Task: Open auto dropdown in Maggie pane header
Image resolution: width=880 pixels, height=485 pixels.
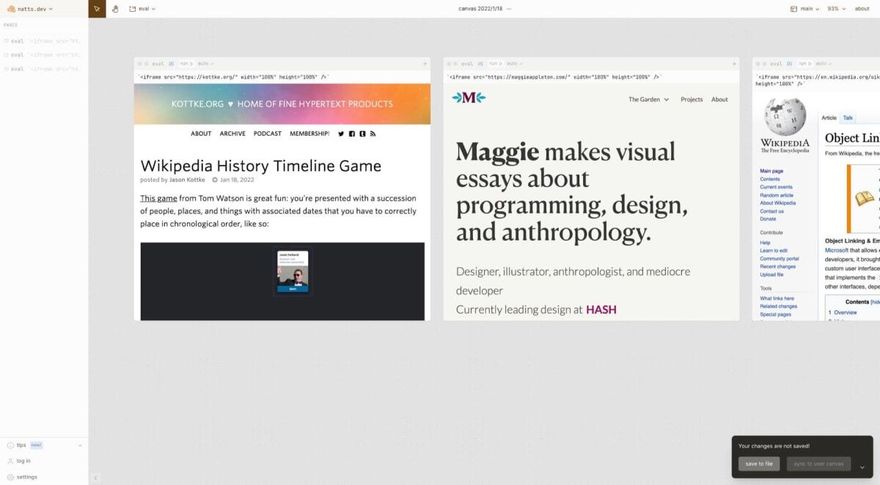Action: click(515, 64)
